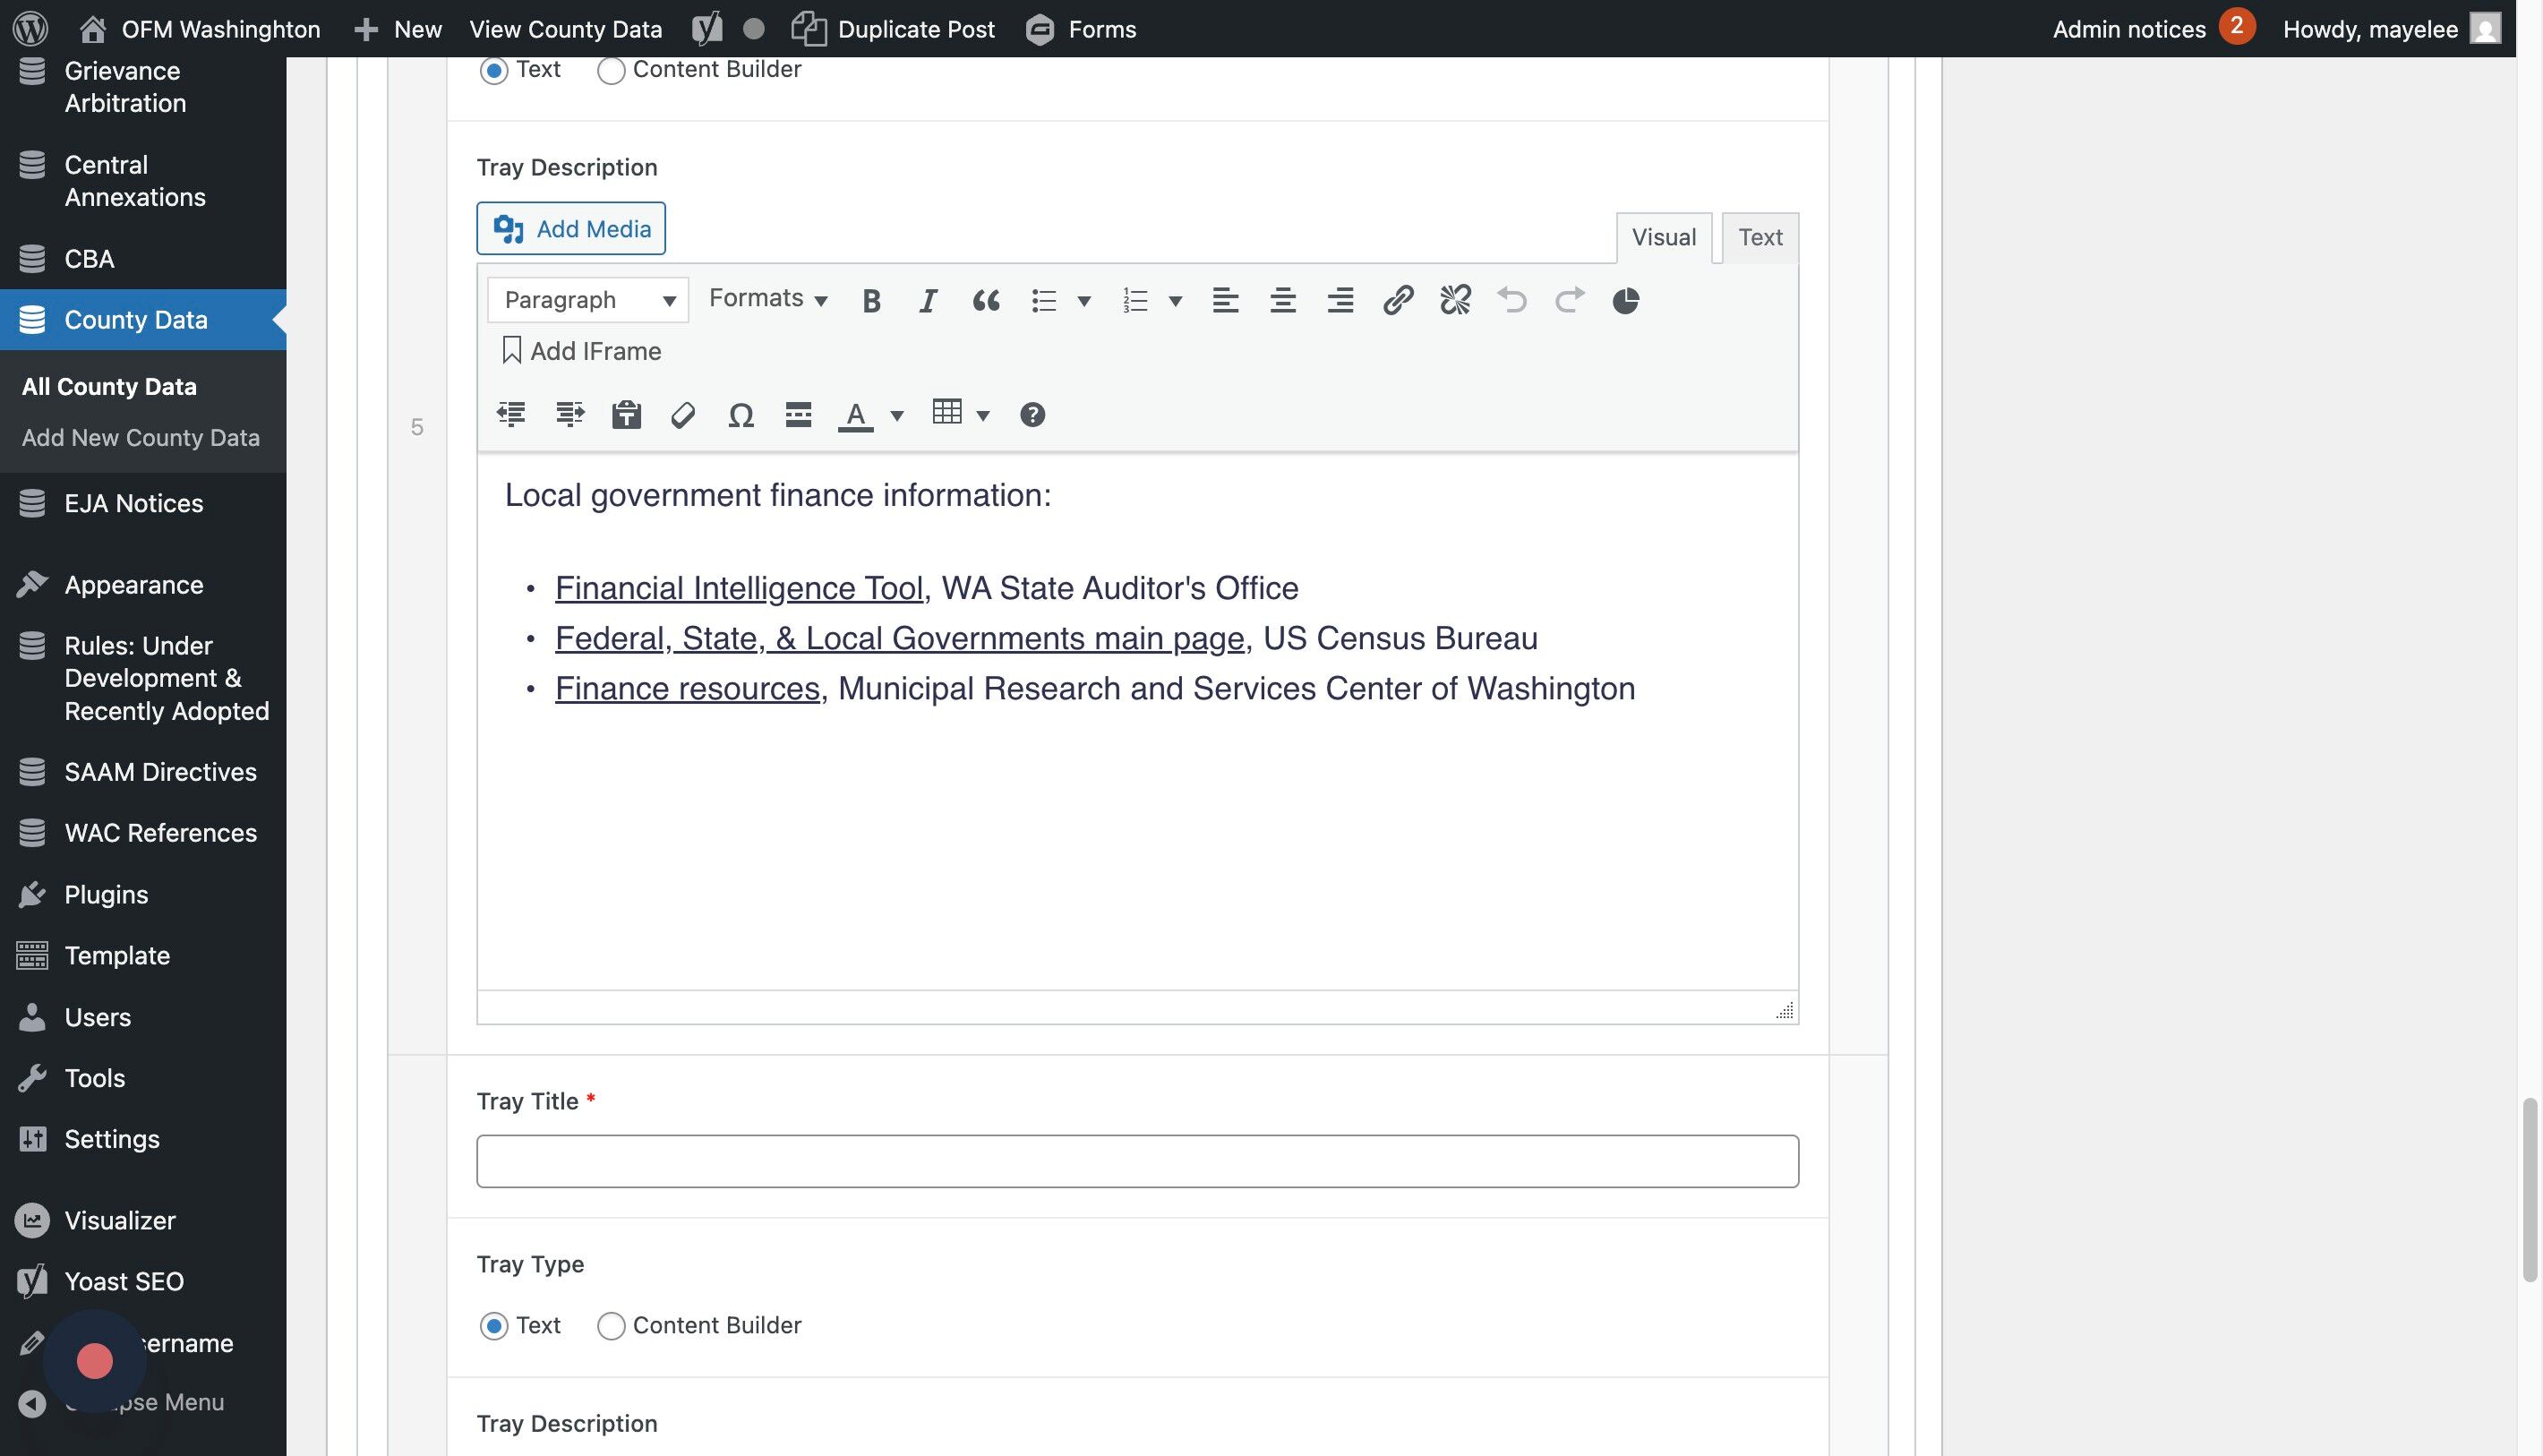The image size is (2543, 1456).
Task: Click the remove link icon
Action: point(1455,301)
